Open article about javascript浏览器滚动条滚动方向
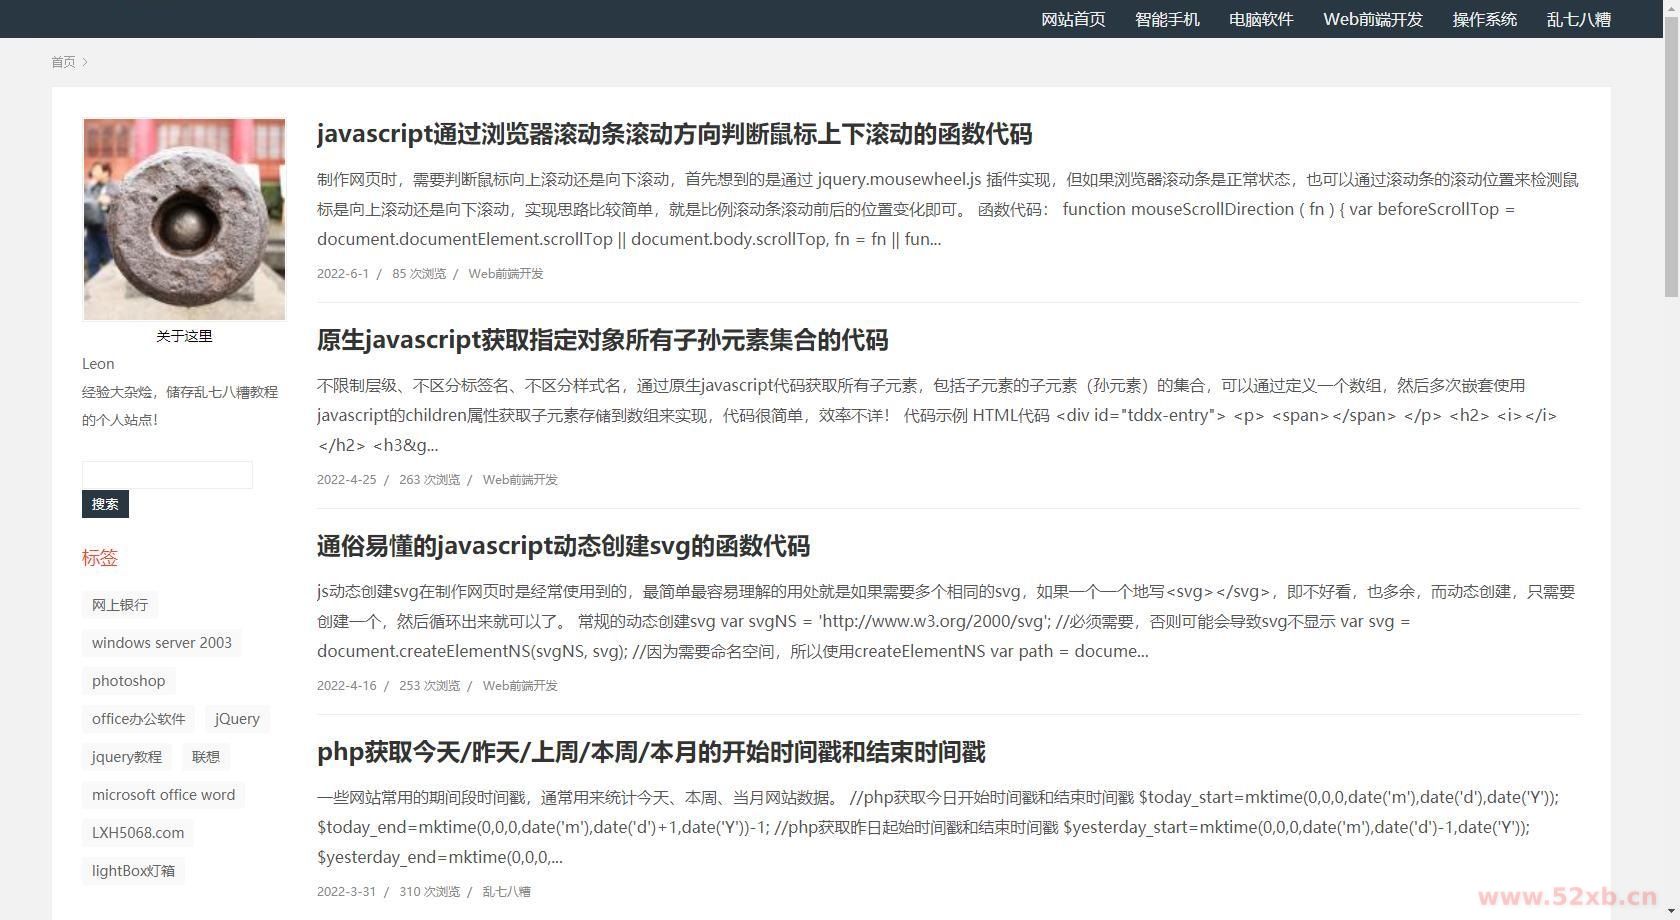 click(x=675, y=135)
